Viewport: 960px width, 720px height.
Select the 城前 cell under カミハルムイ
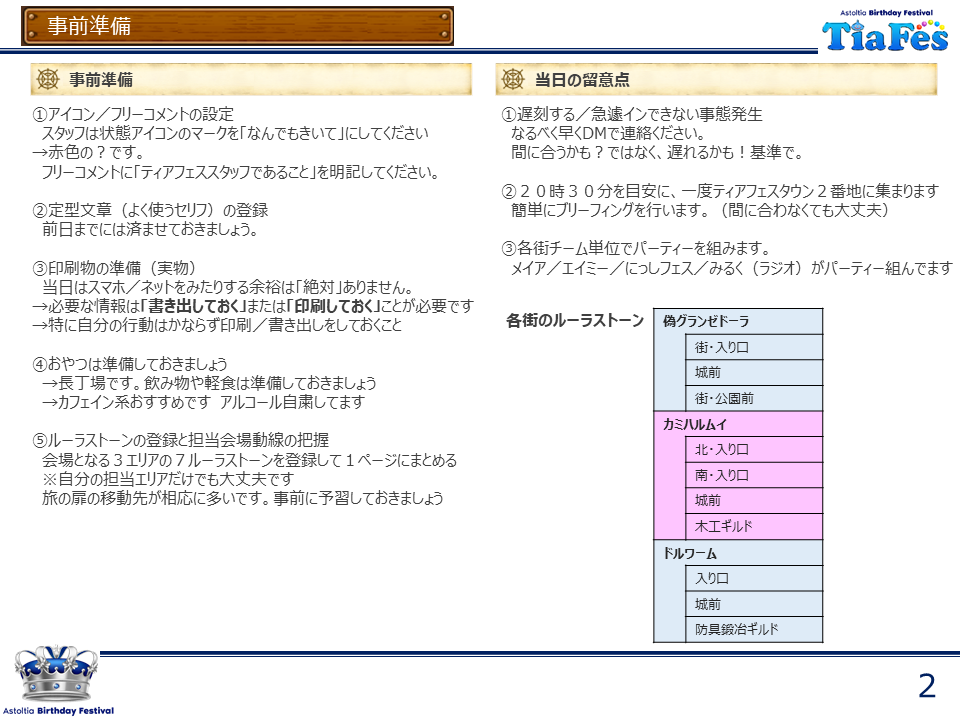754,501
